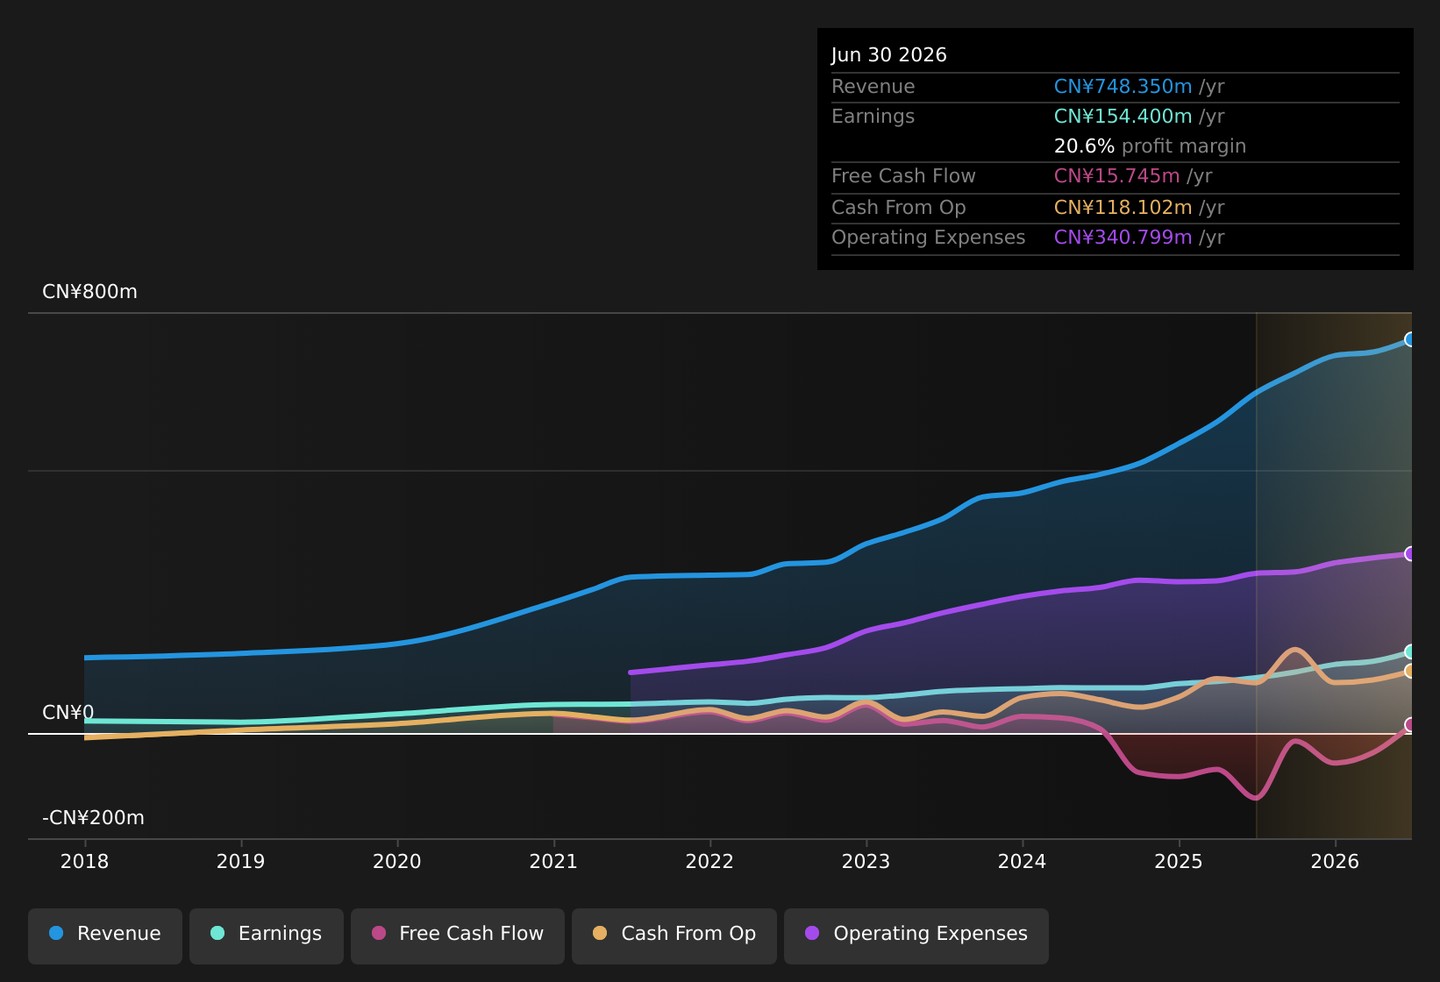Image resolution: width=1440 pixels, height=982 pixels.
Task: Click the teal Earnings legend dot
Action: (x=217, y=933)
